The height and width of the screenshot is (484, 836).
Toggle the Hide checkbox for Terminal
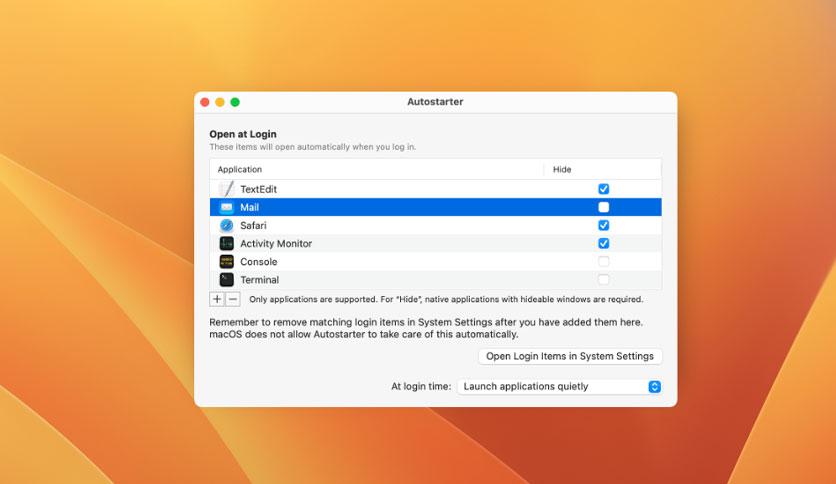point(604,280)
